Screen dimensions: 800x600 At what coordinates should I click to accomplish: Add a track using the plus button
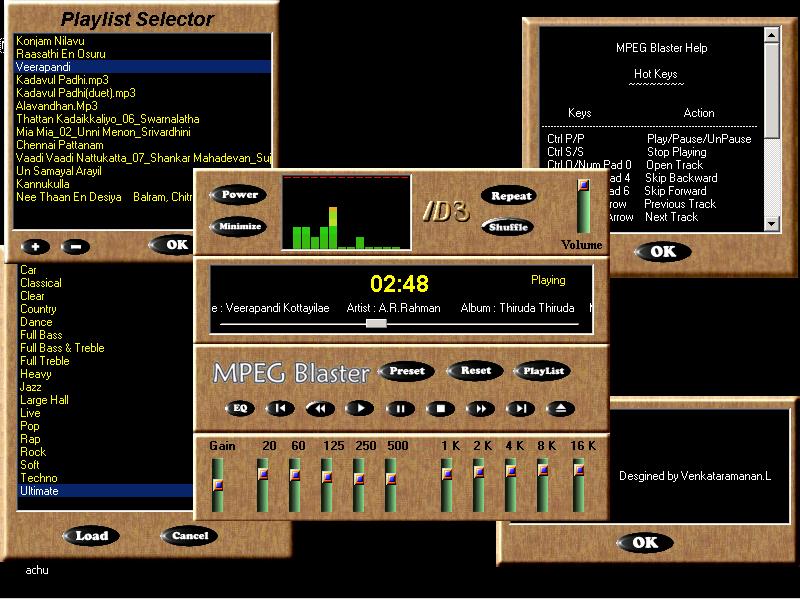click(x=35, y=247)
